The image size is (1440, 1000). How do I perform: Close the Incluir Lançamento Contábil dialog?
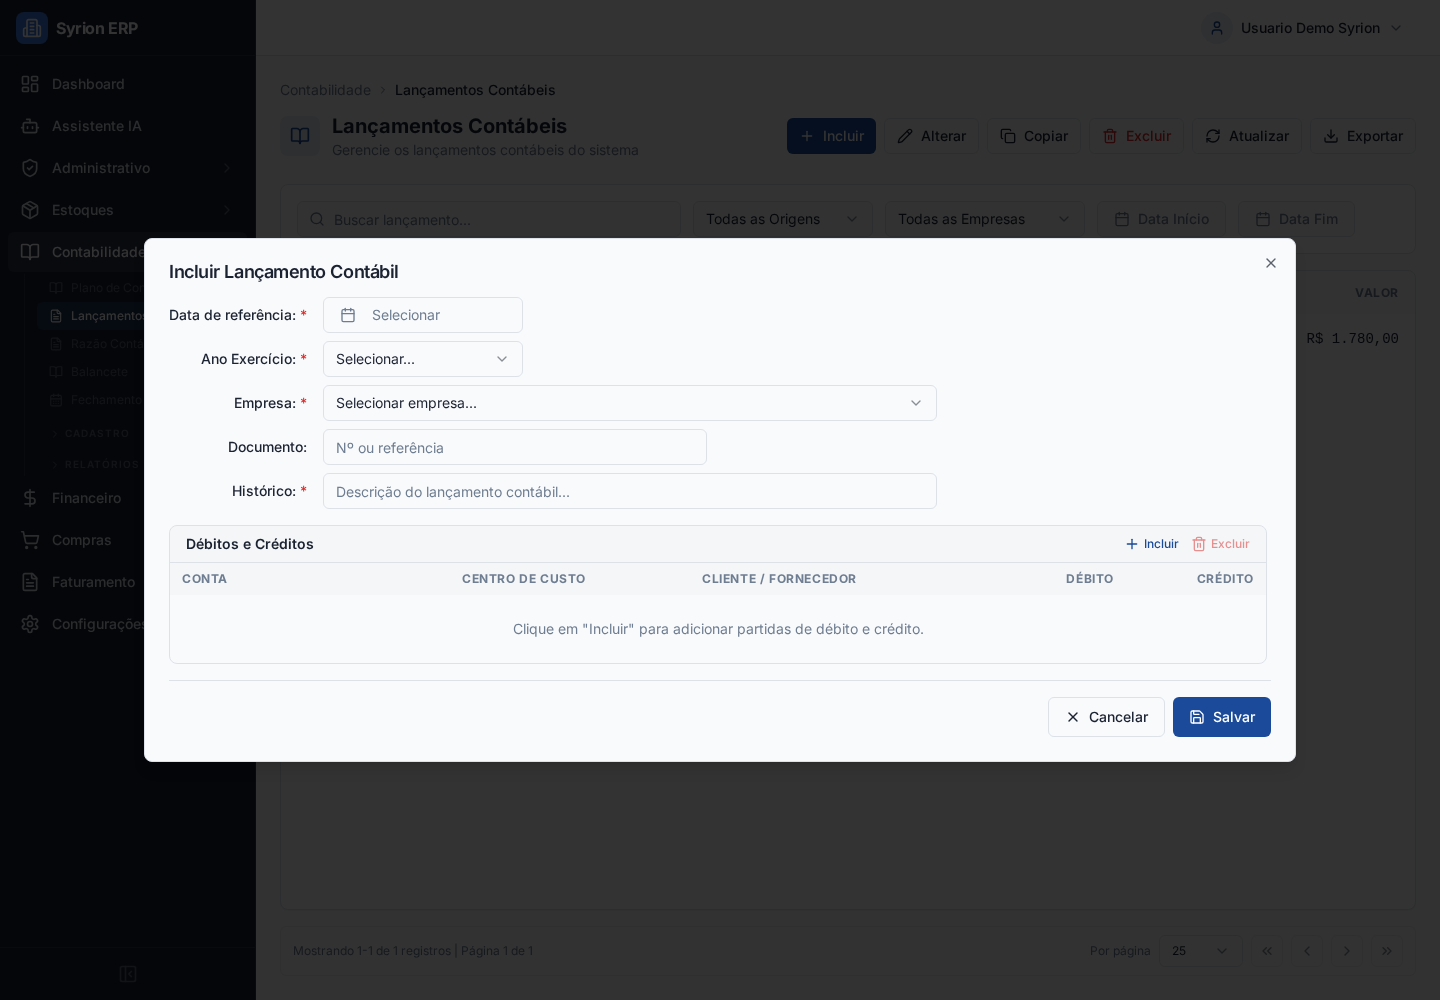point(1271,263)
